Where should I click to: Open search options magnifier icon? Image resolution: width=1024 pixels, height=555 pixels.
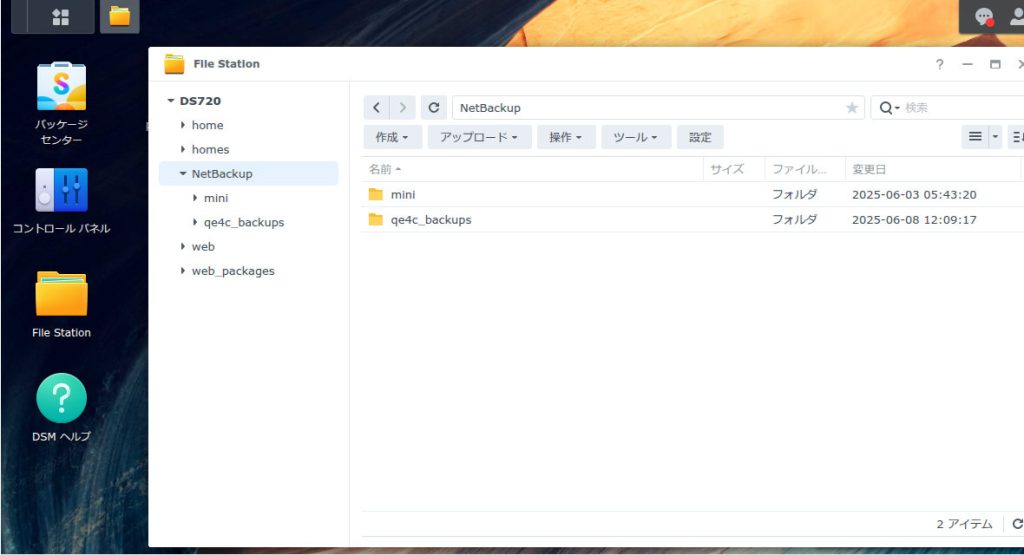(889, 108)
